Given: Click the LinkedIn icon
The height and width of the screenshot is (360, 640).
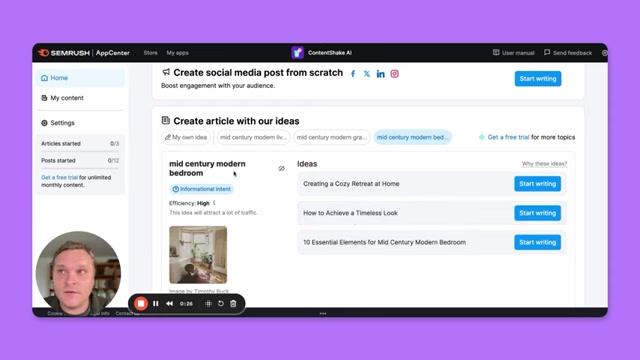Looking at the screenshot, I should [380, 74].
